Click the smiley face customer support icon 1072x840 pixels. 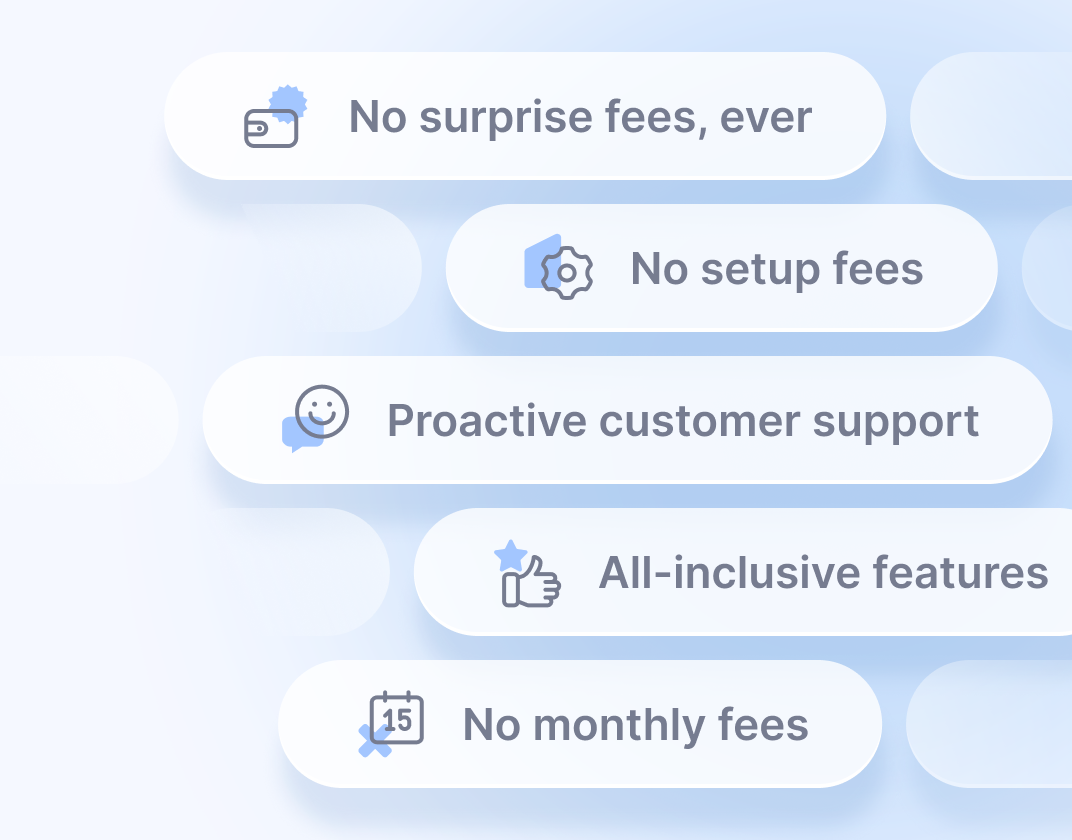(x=323, y=411)
